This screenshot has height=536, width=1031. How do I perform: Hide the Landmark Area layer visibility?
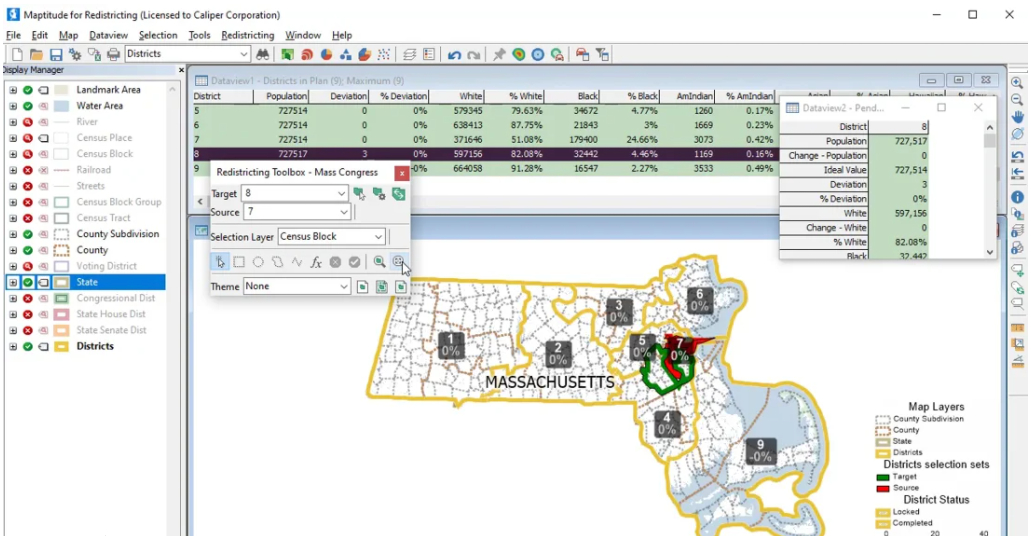(x=28, y=90)
